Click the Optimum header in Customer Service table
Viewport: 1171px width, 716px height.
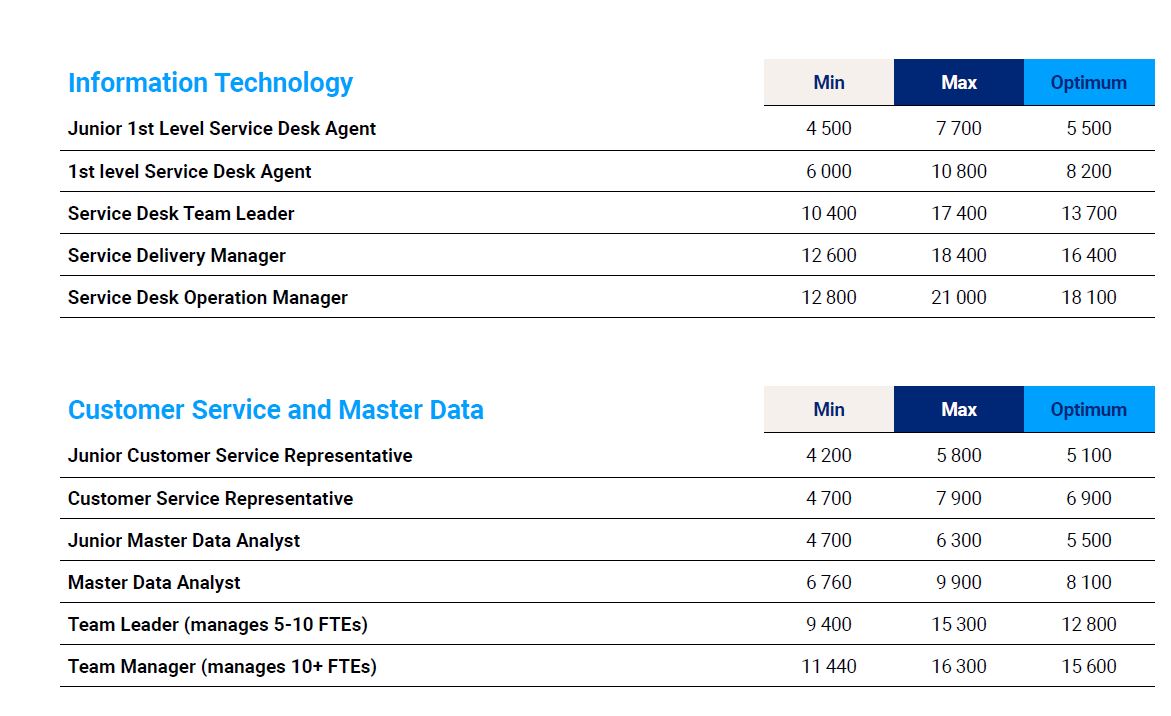pyautogui.click(x=1088, y=410)
